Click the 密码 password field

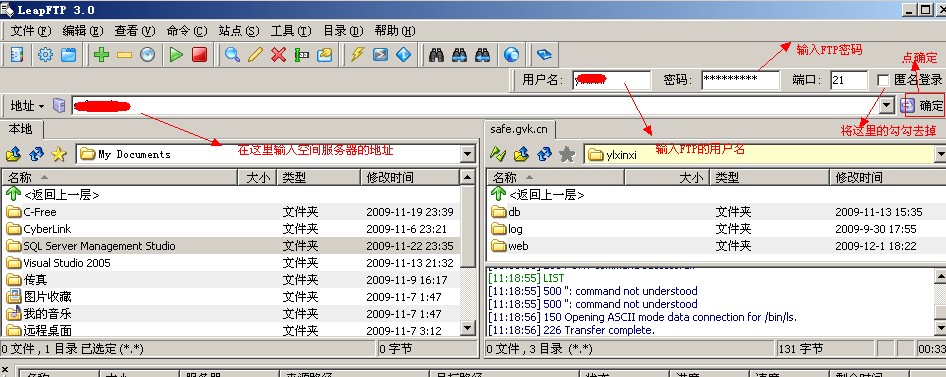[x=740, y=80]
